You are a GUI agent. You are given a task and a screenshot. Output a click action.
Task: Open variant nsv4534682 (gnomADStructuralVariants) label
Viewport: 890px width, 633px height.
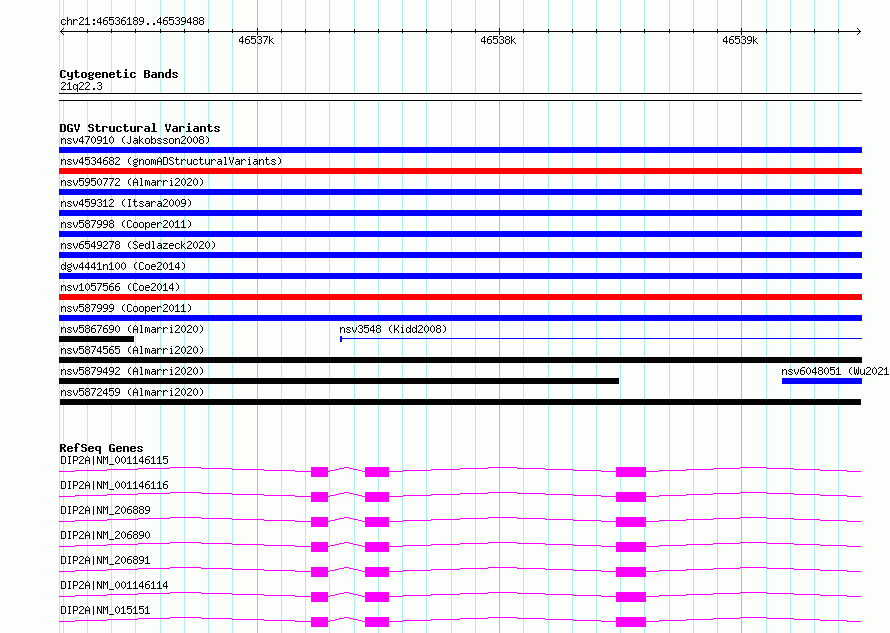click(171, 161)
